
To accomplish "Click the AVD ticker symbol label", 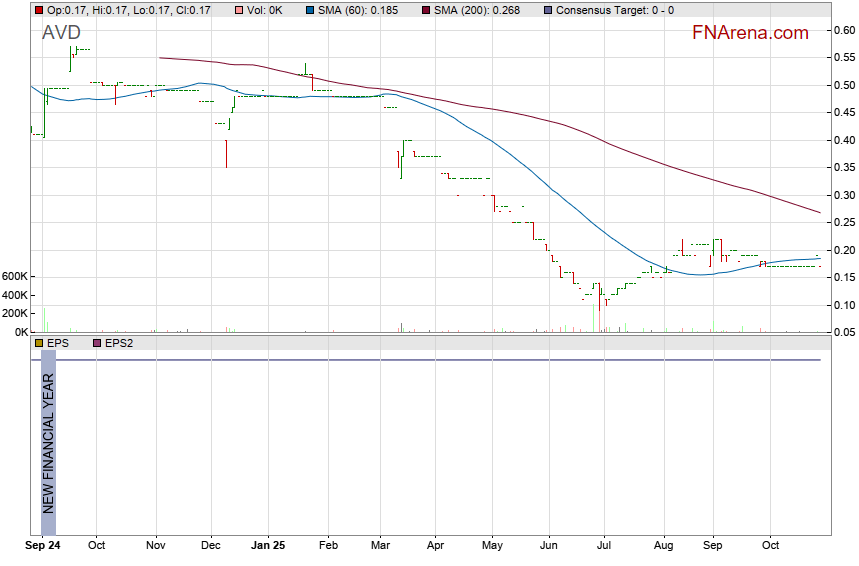I will (61, 33).
